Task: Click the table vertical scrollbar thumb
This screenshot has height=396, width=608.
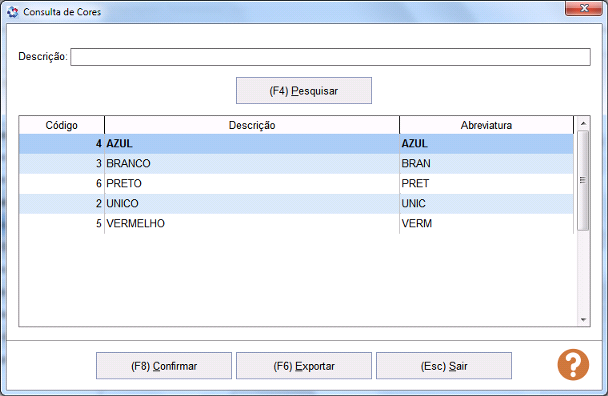Action: click(583, 180)
